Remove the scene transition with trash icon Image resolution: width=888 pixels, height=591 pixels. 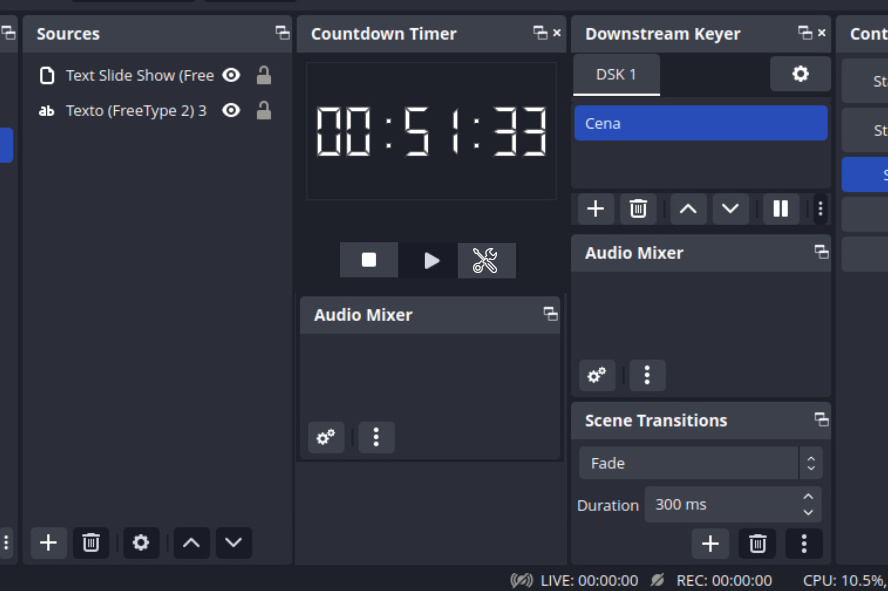point(757,544)
